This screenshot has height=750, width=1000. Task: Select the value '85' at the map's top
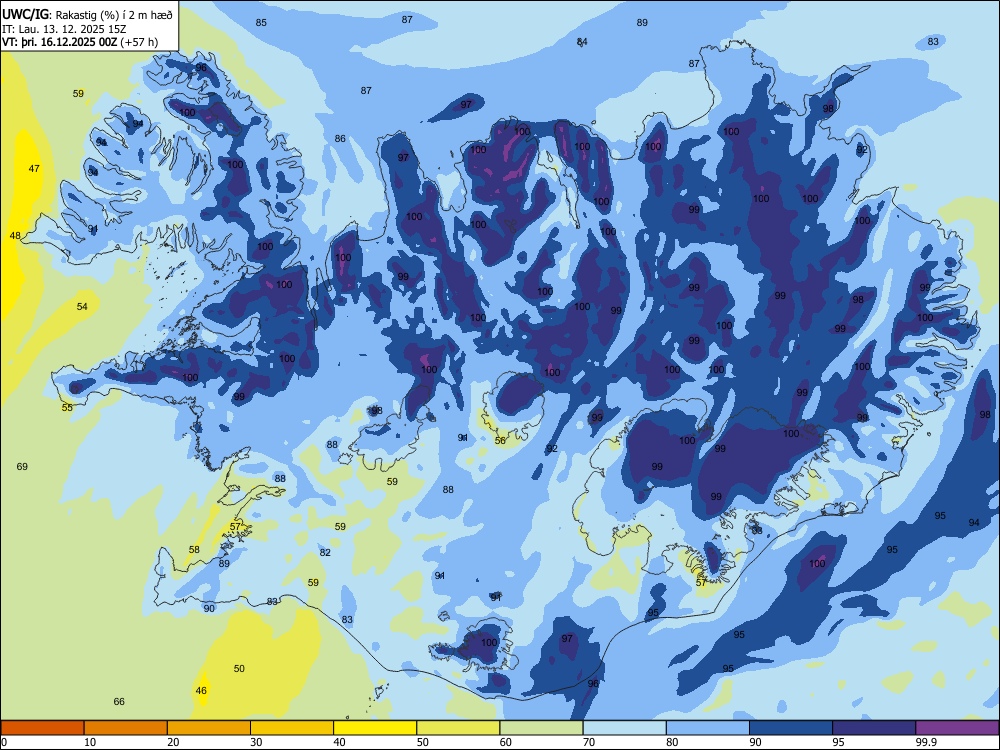261,23
